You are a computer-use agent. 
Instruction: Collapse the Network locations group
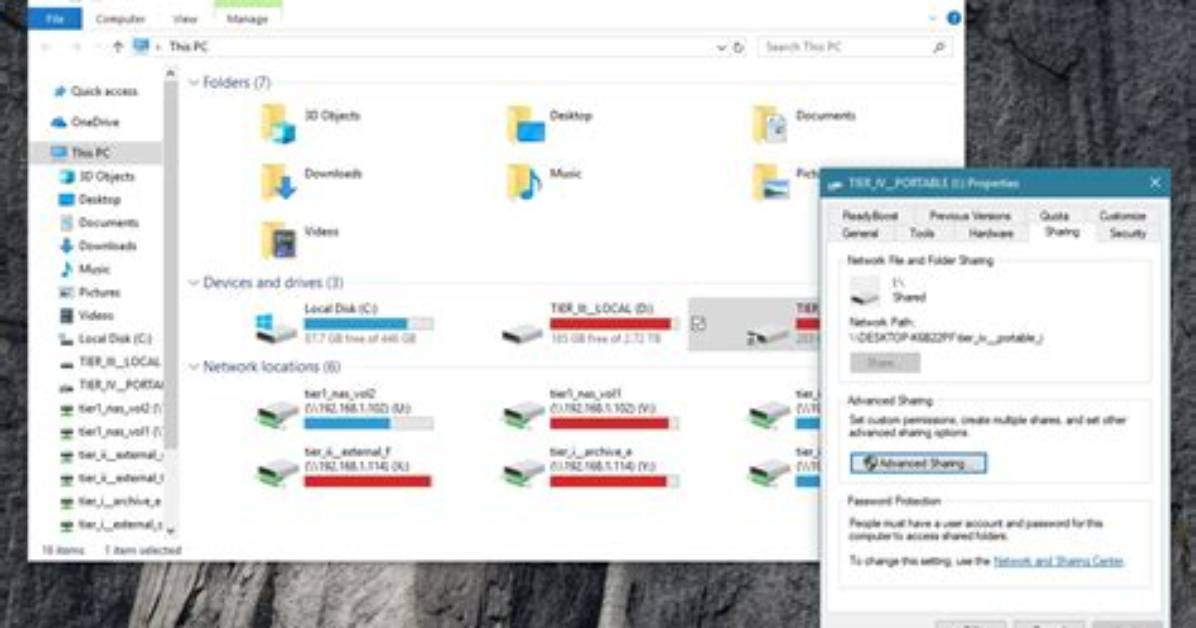194,367
